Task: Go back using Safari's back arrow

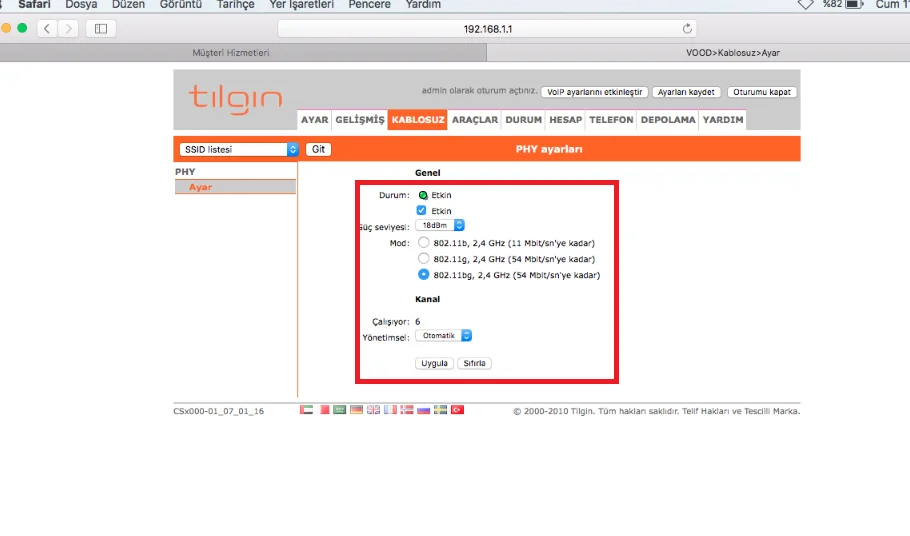Action: coord(46,28)
